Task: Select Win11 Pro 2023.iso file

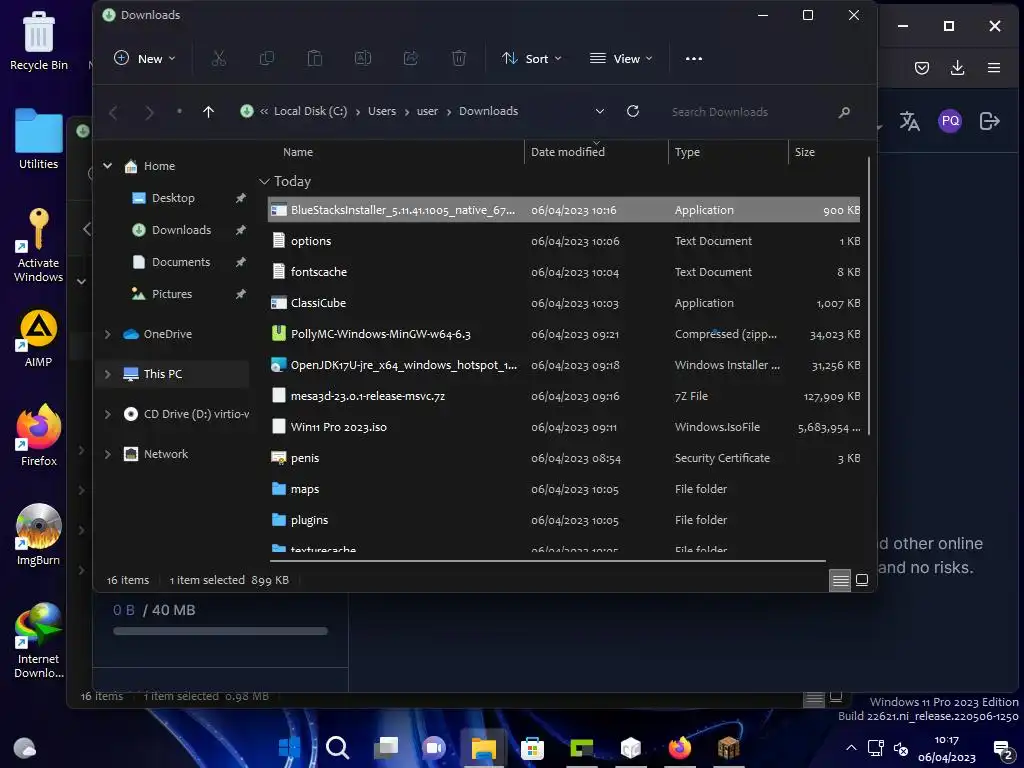Action: pos(564,426)
